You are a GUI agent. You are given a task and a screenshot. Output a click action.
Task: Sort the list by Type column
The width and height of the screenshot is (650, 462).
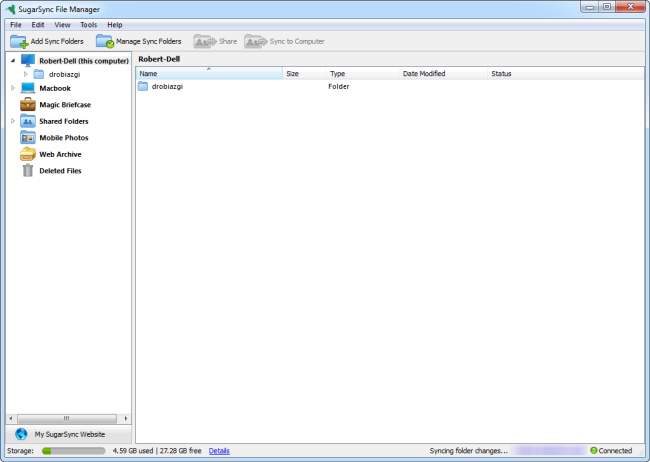pos(363,73)
